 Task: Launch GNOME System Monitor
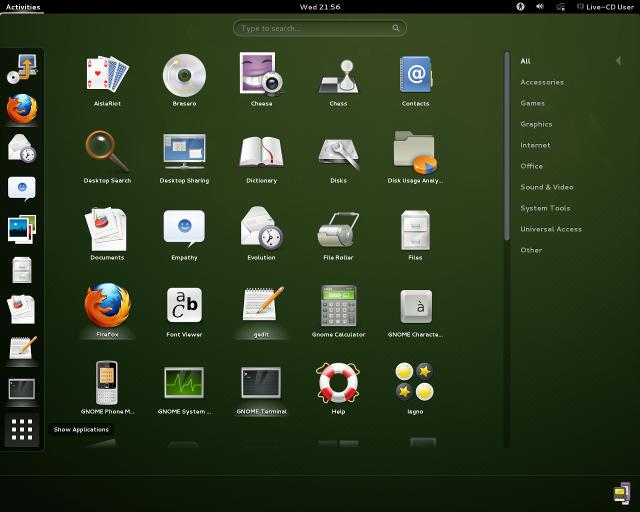tap(184, 388)
